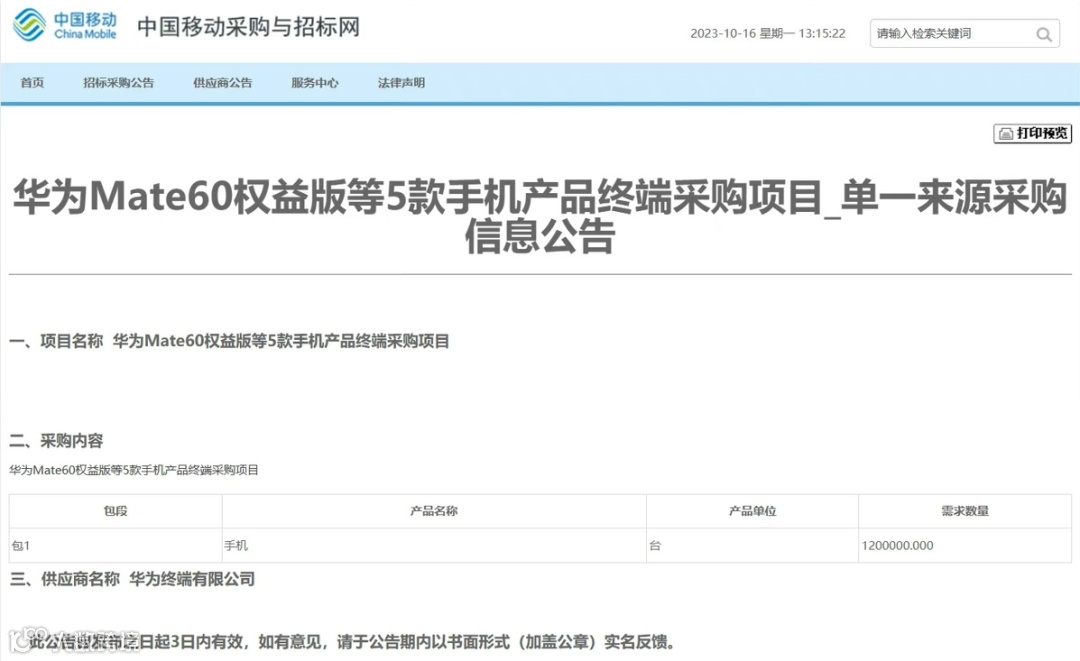Image resolution: width=1080 pixels, height=661 pixels.
Task: Click the site title 中国移动采购与招标网
Action: [x=249, y=27]
